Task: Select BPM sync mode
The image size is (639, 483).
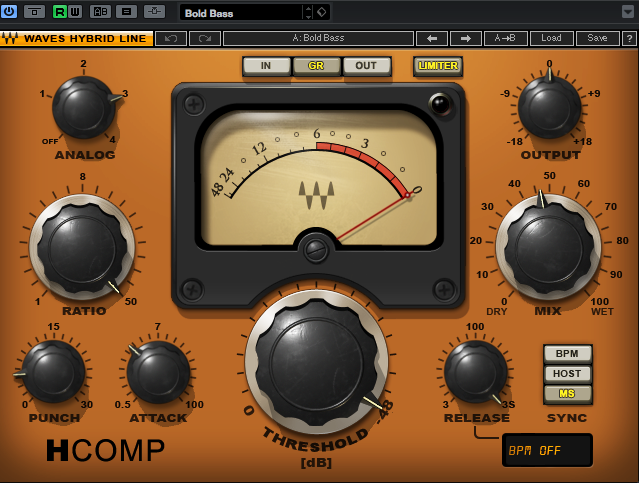Action: pyautogui.click(x=567, y=354)
